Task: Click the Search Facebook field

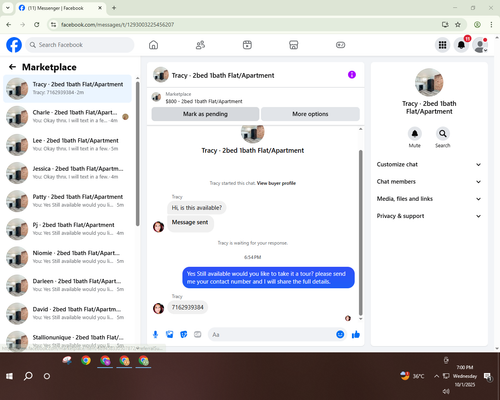Action: 80,45
